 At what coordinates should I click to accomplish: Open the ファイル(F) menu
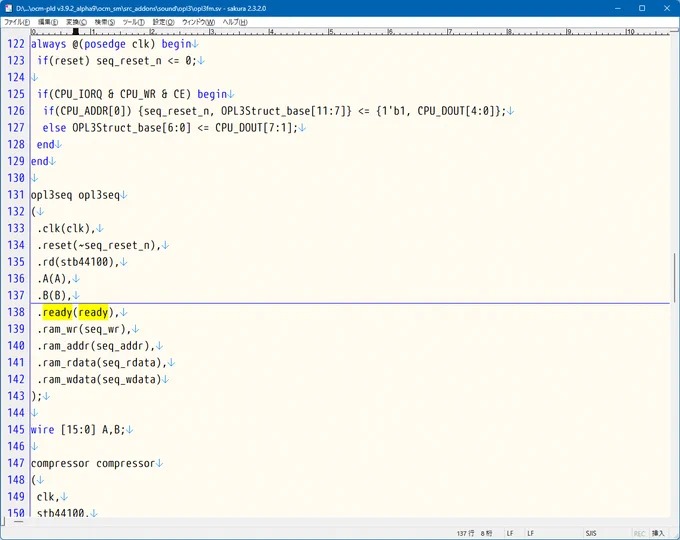point(17,22)
